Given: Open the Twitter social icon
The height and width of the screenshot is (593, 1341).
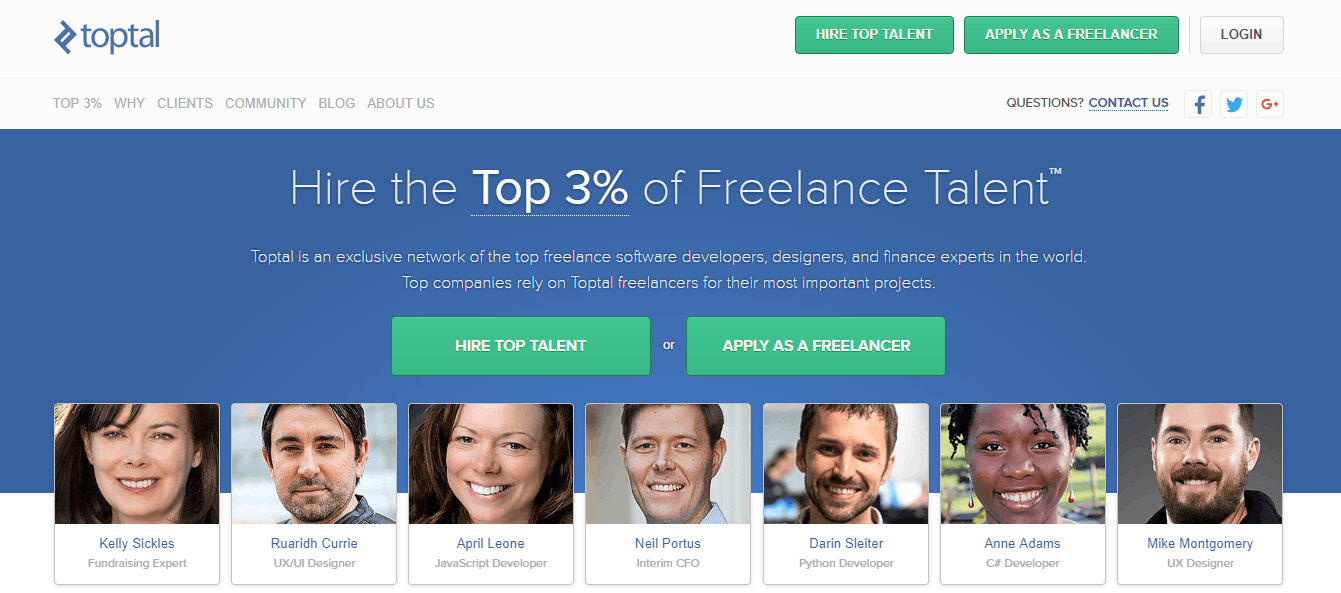Looking at the screenshot, I should pos(1234,104).
